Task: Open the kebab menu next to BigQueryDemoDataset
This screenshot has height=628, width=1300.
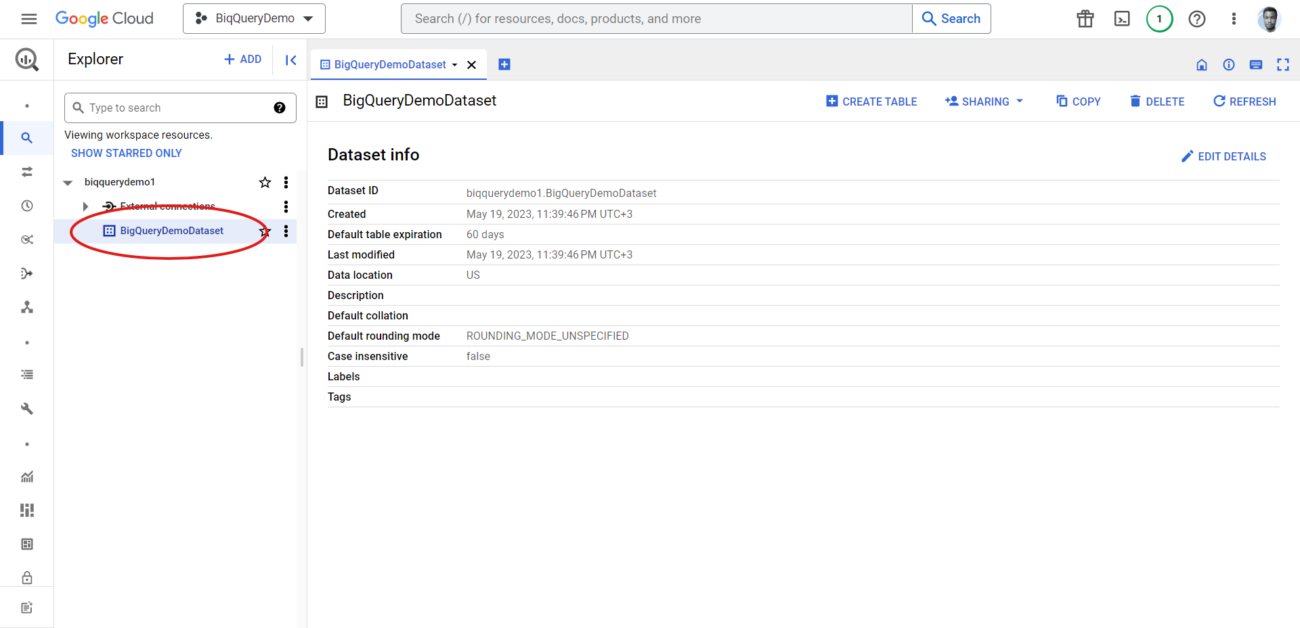Action: 286,230
